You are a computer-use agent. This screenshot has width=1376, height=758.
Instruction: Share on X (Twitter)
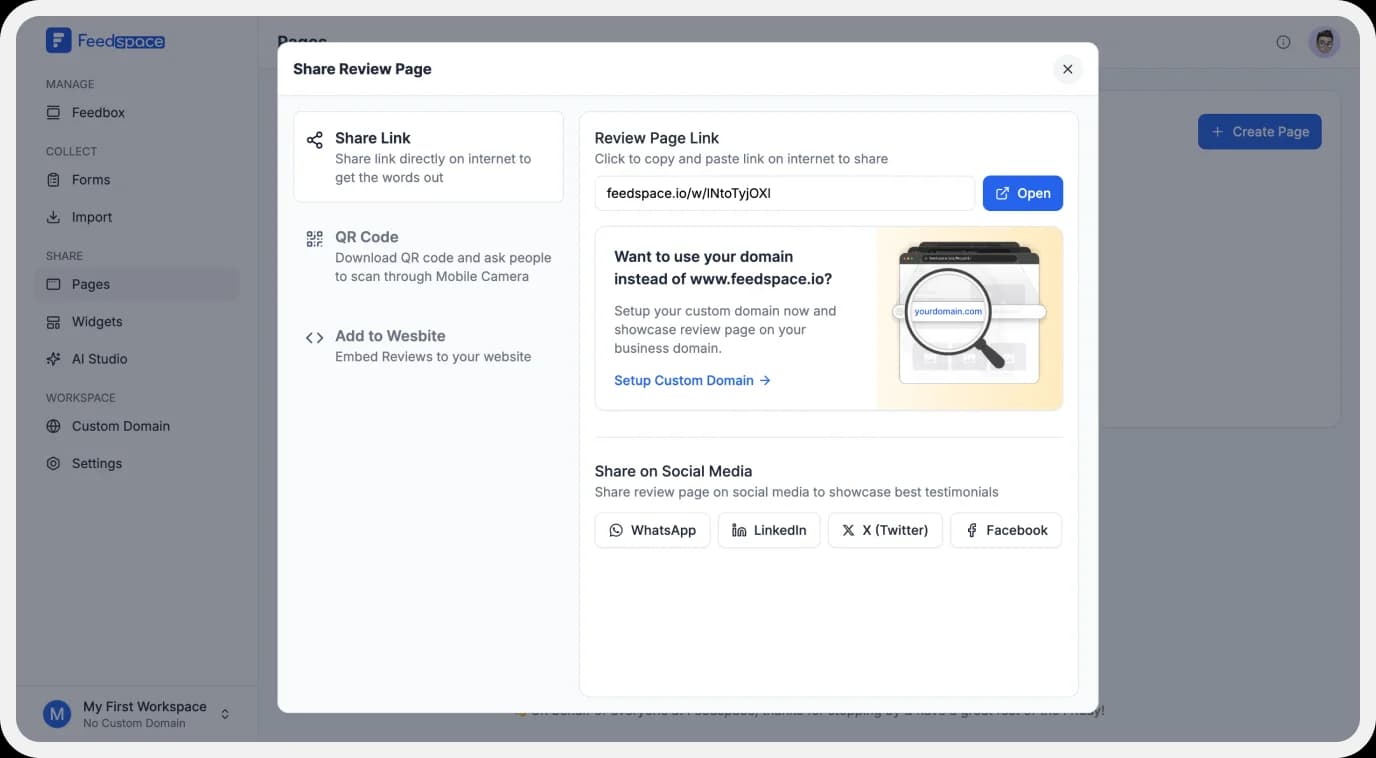tap(885, 531)
